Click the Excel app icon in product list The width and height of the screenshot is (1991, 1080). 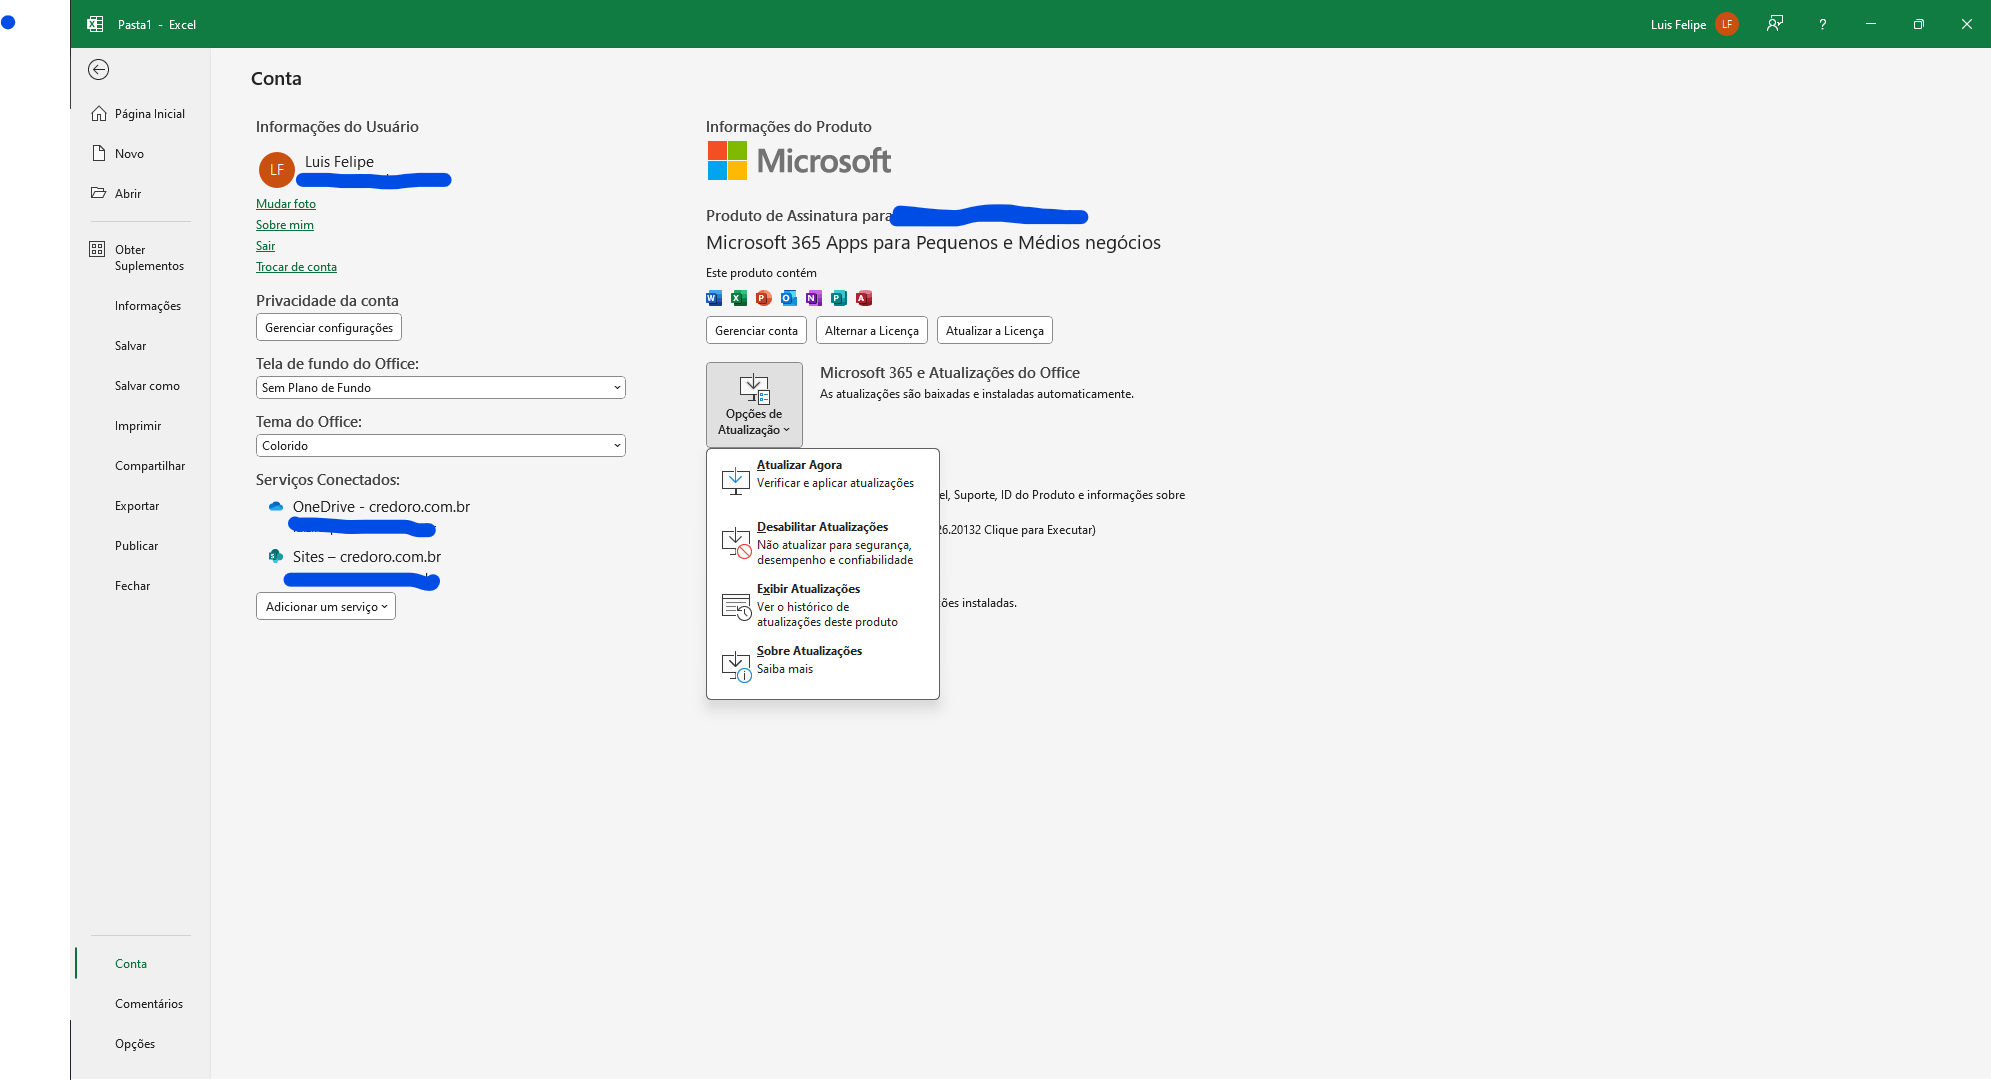click(739, 298)
